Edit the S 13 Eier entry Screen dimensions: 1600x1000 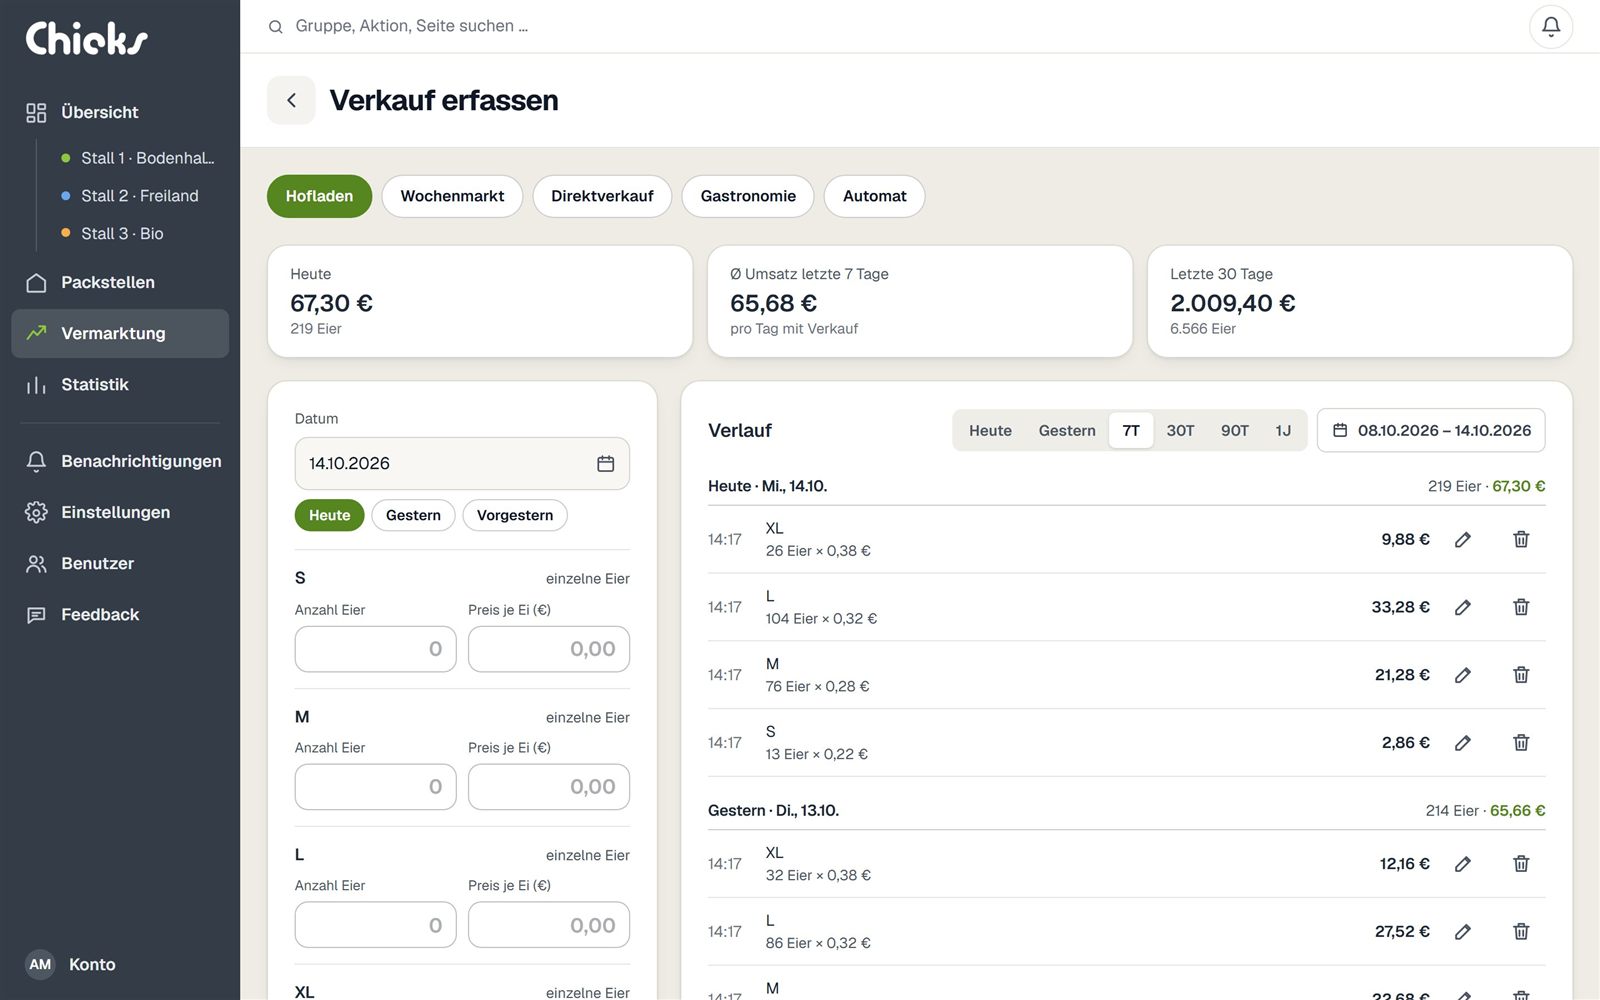[1462, 743]
